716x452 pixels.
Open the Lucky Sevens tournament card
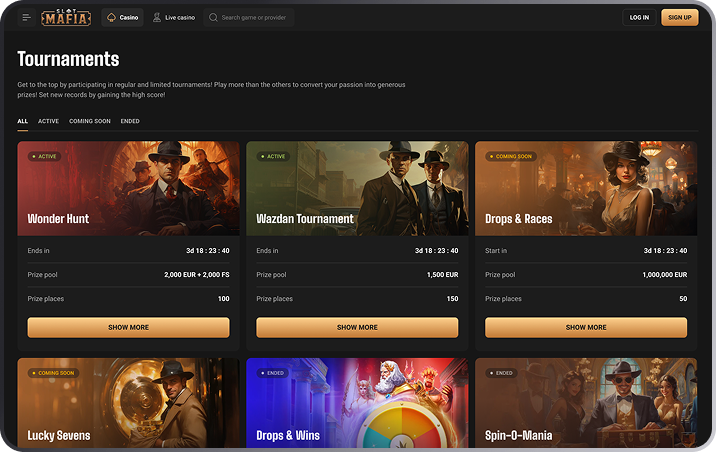tap(128, 404)
